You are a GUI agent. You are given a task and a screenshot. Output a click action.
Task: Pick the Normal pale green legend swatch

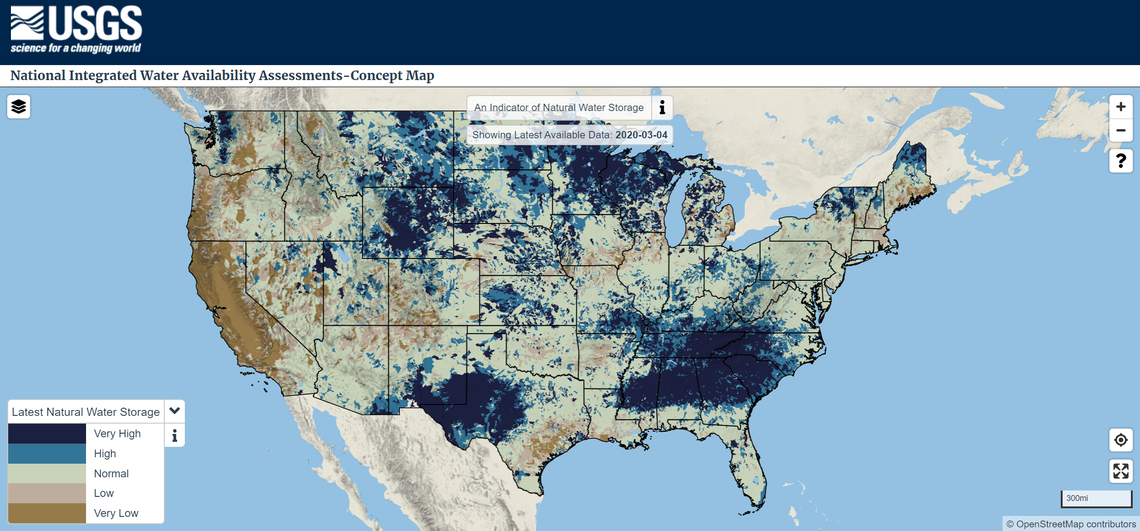click(x=47, y=474)
